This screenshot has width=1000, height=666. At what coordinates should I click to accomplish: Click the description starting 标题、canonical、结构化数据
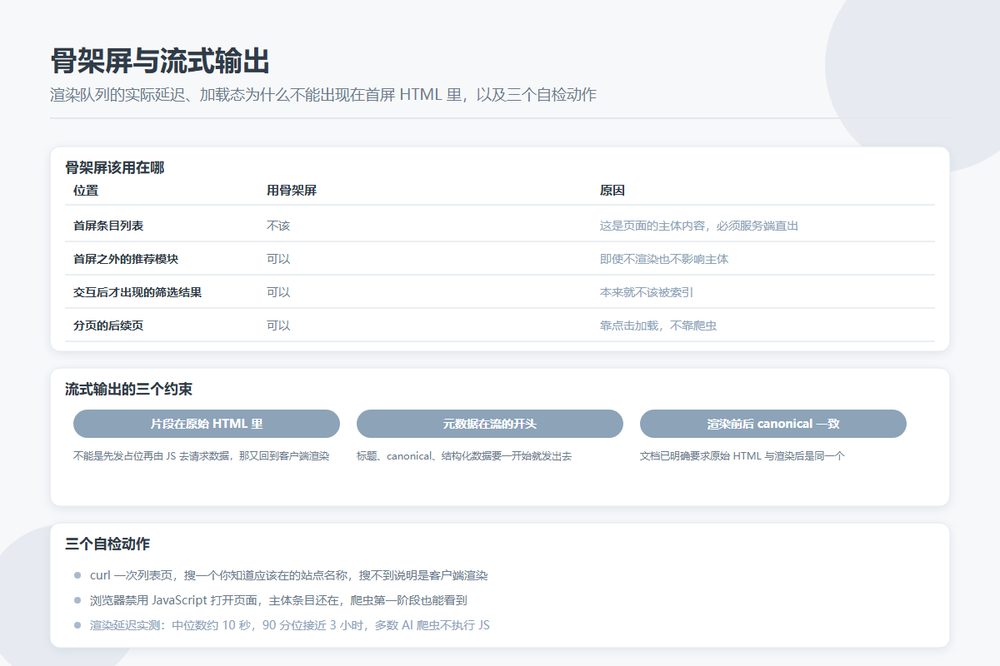pos(464,456)
